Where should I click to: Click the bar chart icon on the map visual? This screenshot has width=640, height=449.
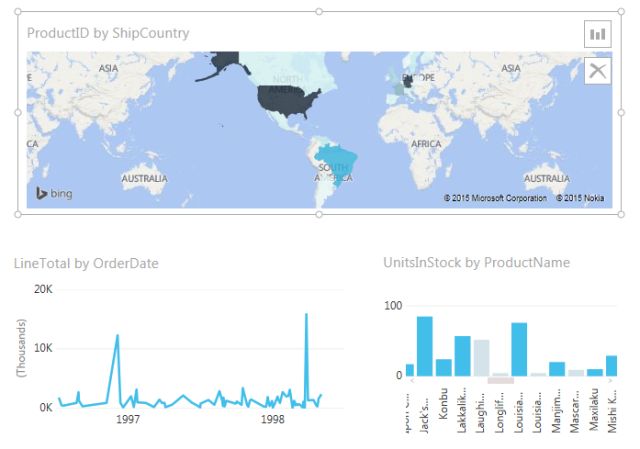coord(597,34)
